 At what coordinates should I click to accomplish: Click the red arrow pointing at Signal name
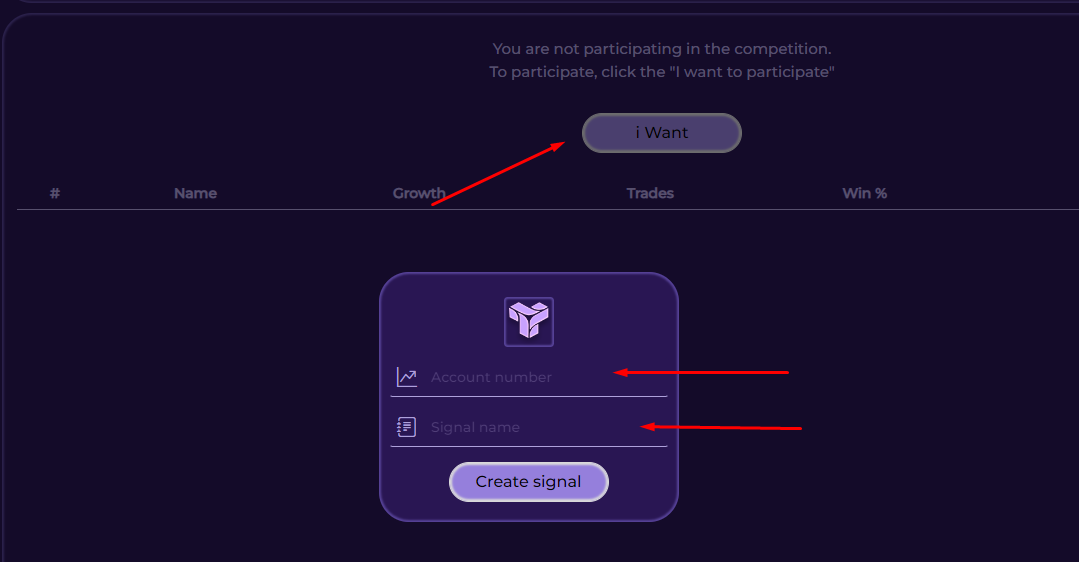tap(722, 427)
